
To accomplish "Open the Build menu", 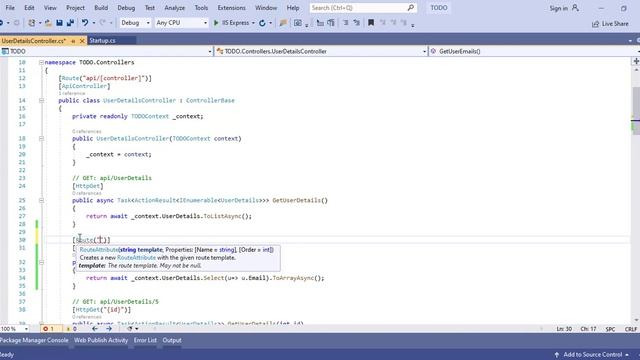I will (x=101, y=8).
